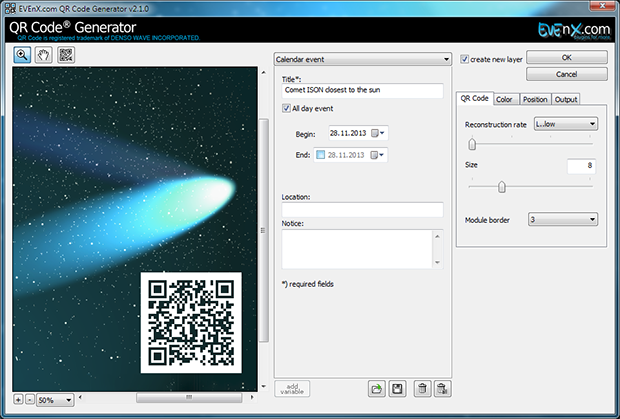Select the QR code move tool
This screenshot has height=419, width=620.
pos(66,55)
